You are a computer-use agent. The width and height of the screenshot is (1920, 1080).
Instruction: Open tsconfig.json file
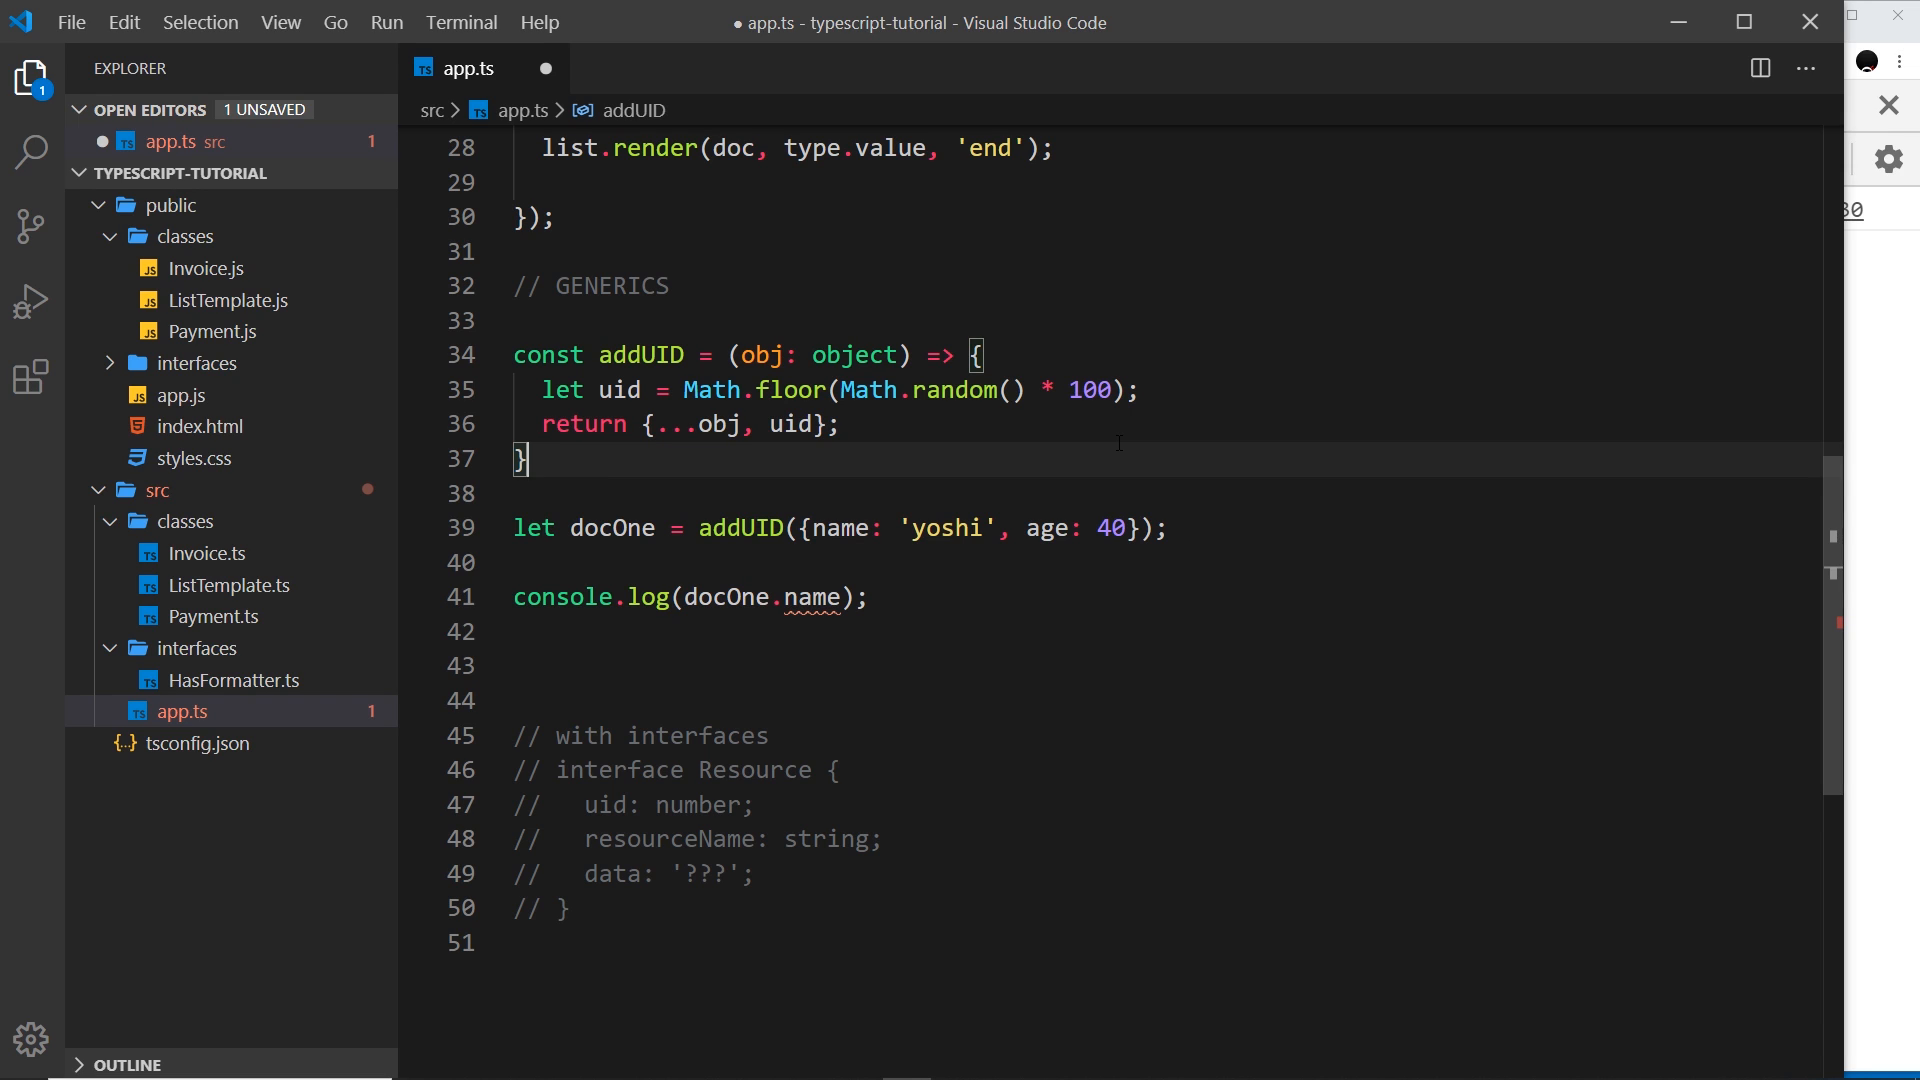coord(197,743)
